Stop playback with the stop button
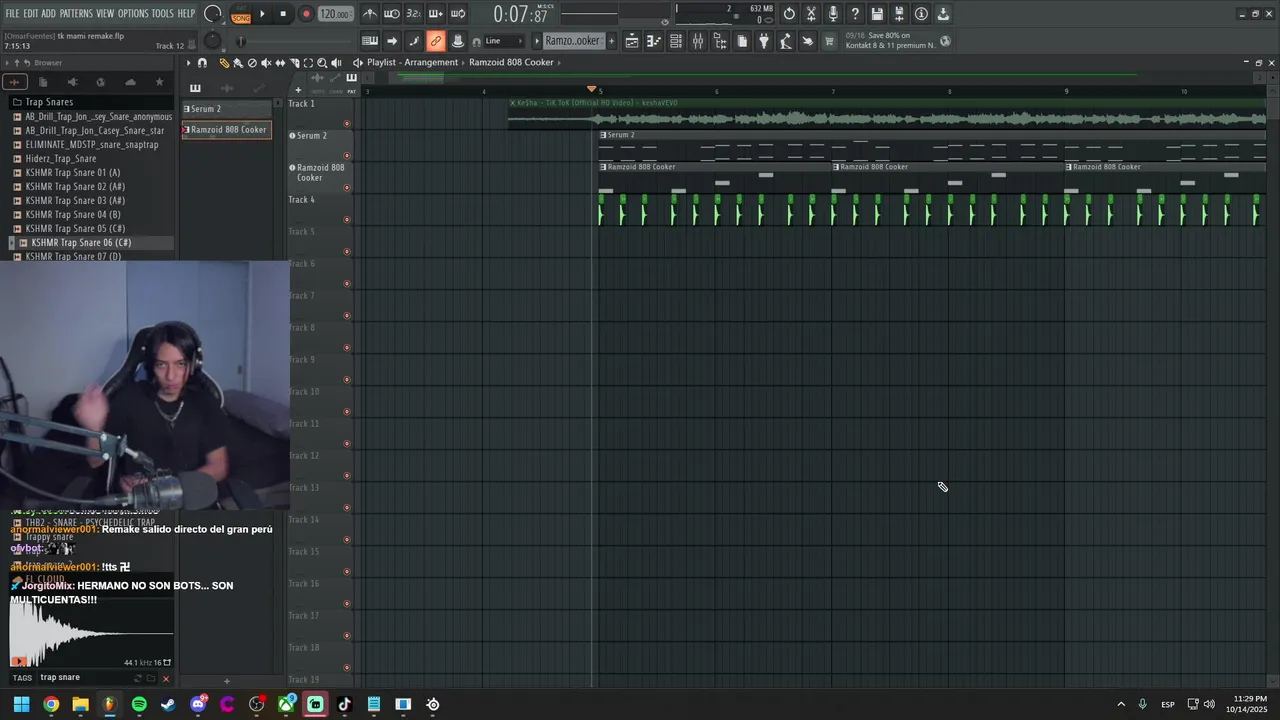Screen dimensions: 1280x720 click(x=283, y=14)
